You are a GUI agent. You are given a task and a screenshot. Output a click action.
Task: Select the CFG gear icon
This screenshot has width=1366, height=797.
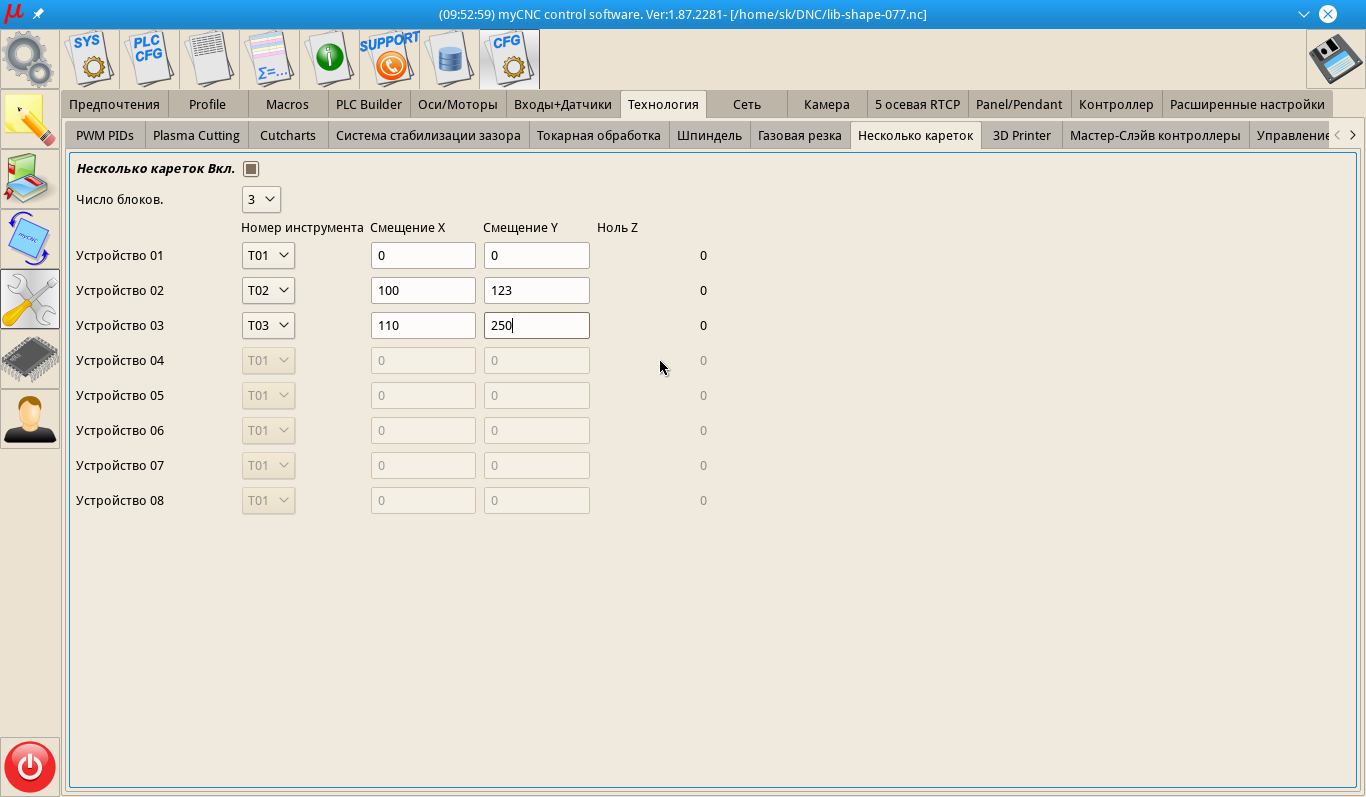(510, 59)
